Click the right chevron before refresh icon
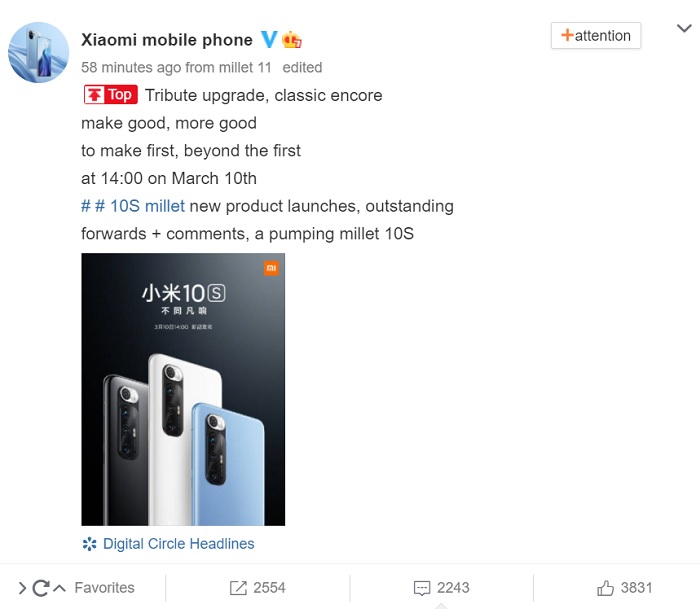This screenshot has width=700, height=609. pos(22,588)
